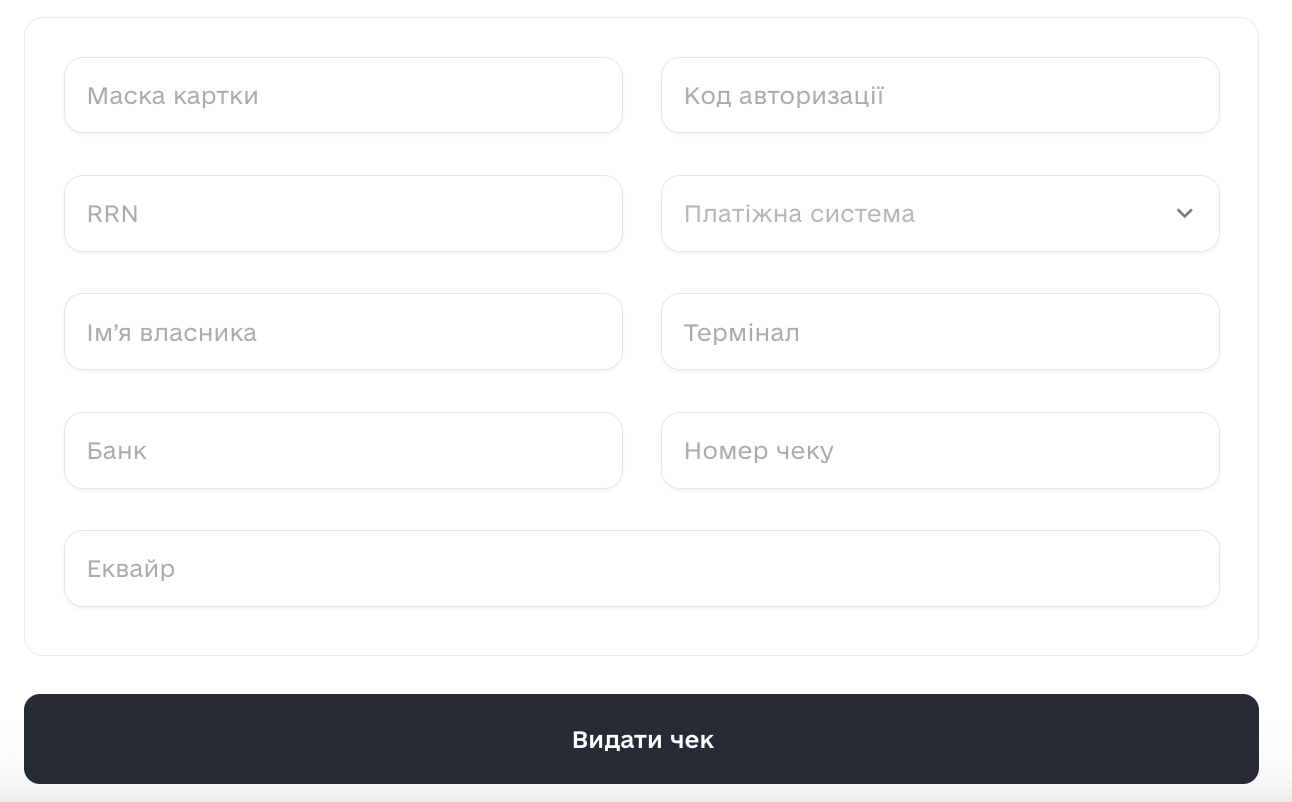Screen dimensions: 1292x802
Task: Set focus to cardholder name field
Action: (343, 332)
